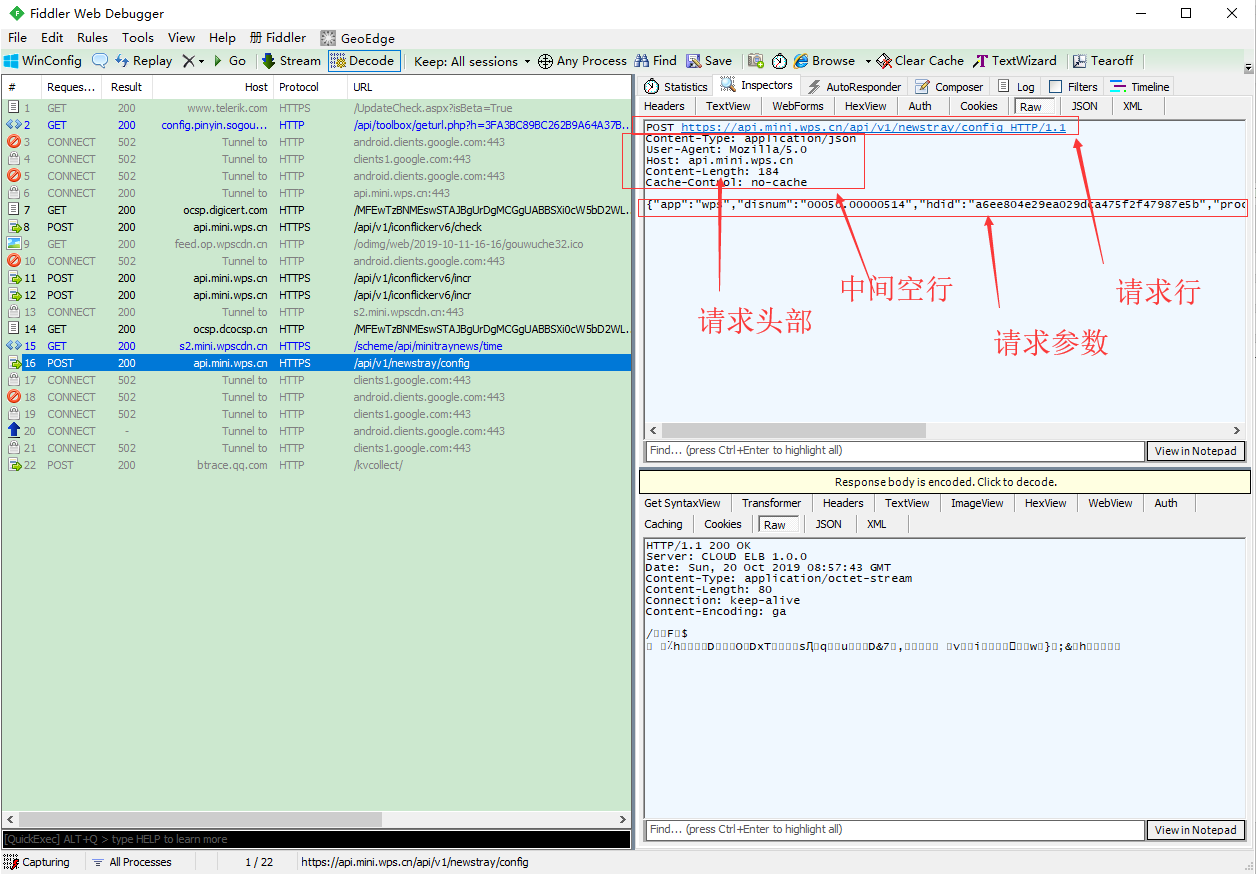The height and width of the screenshot is (874, 1256).
Task: Open the Remove sessions X dropdown
Action: click(x=193, y=61)
